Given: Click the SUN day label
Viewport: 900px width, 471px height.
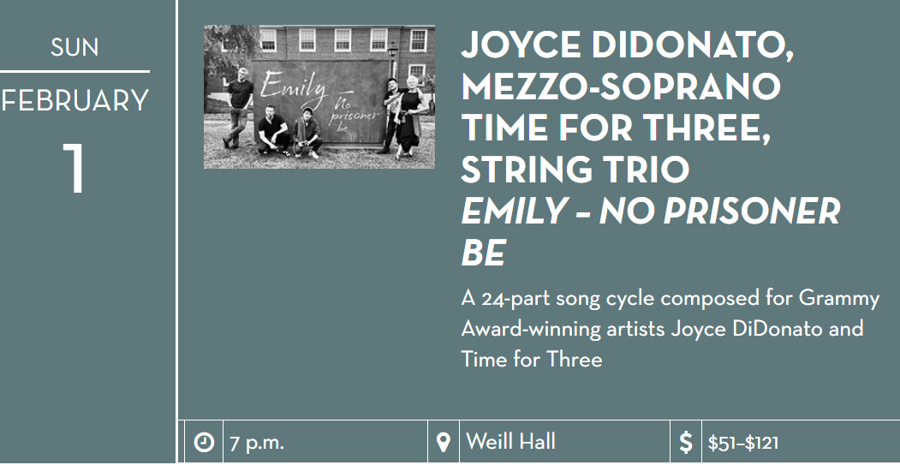Looking at the screenshot, I should pyautogui.click(x=75, y=46).
